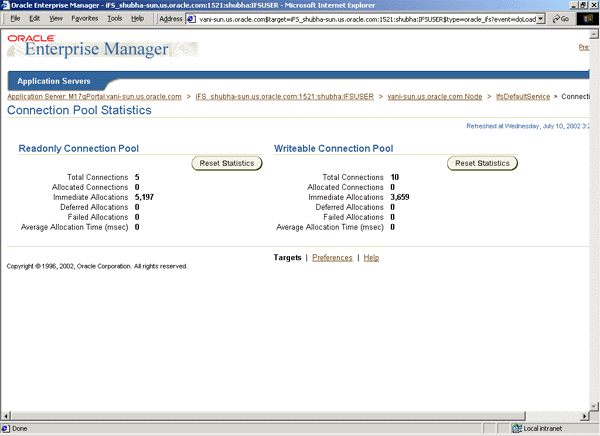Click Writeable Total Connections value 10
The height and width of the screenshot is (436, 600).
(395, 177)
